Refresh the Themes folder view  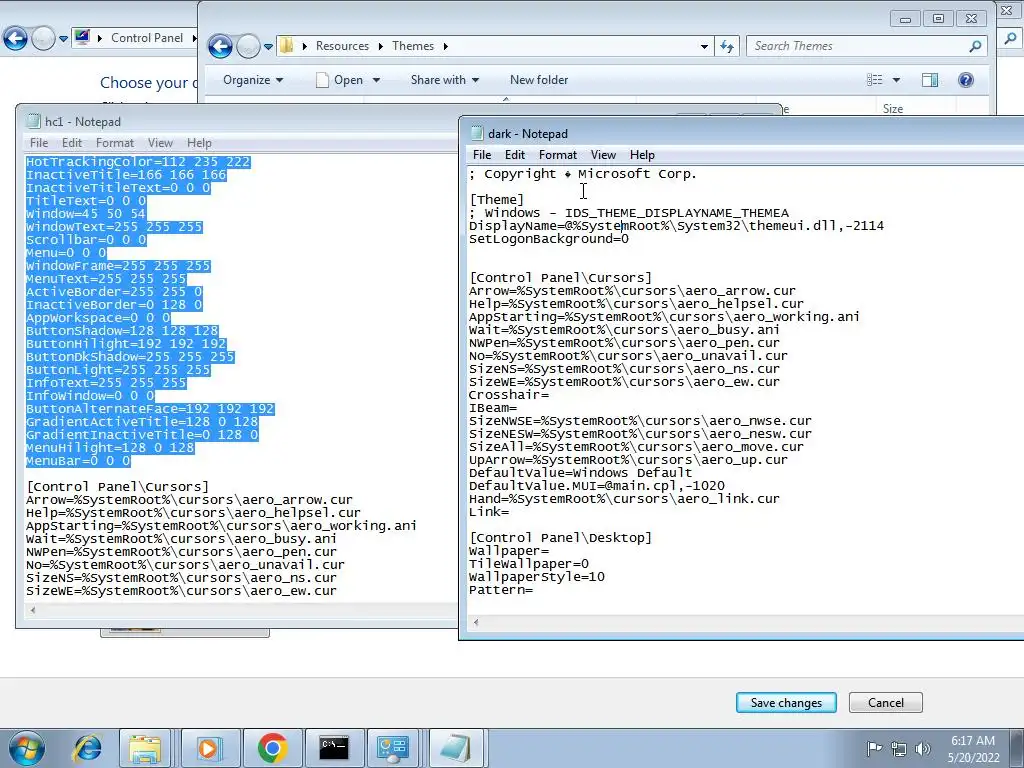[x=727, y=46]
